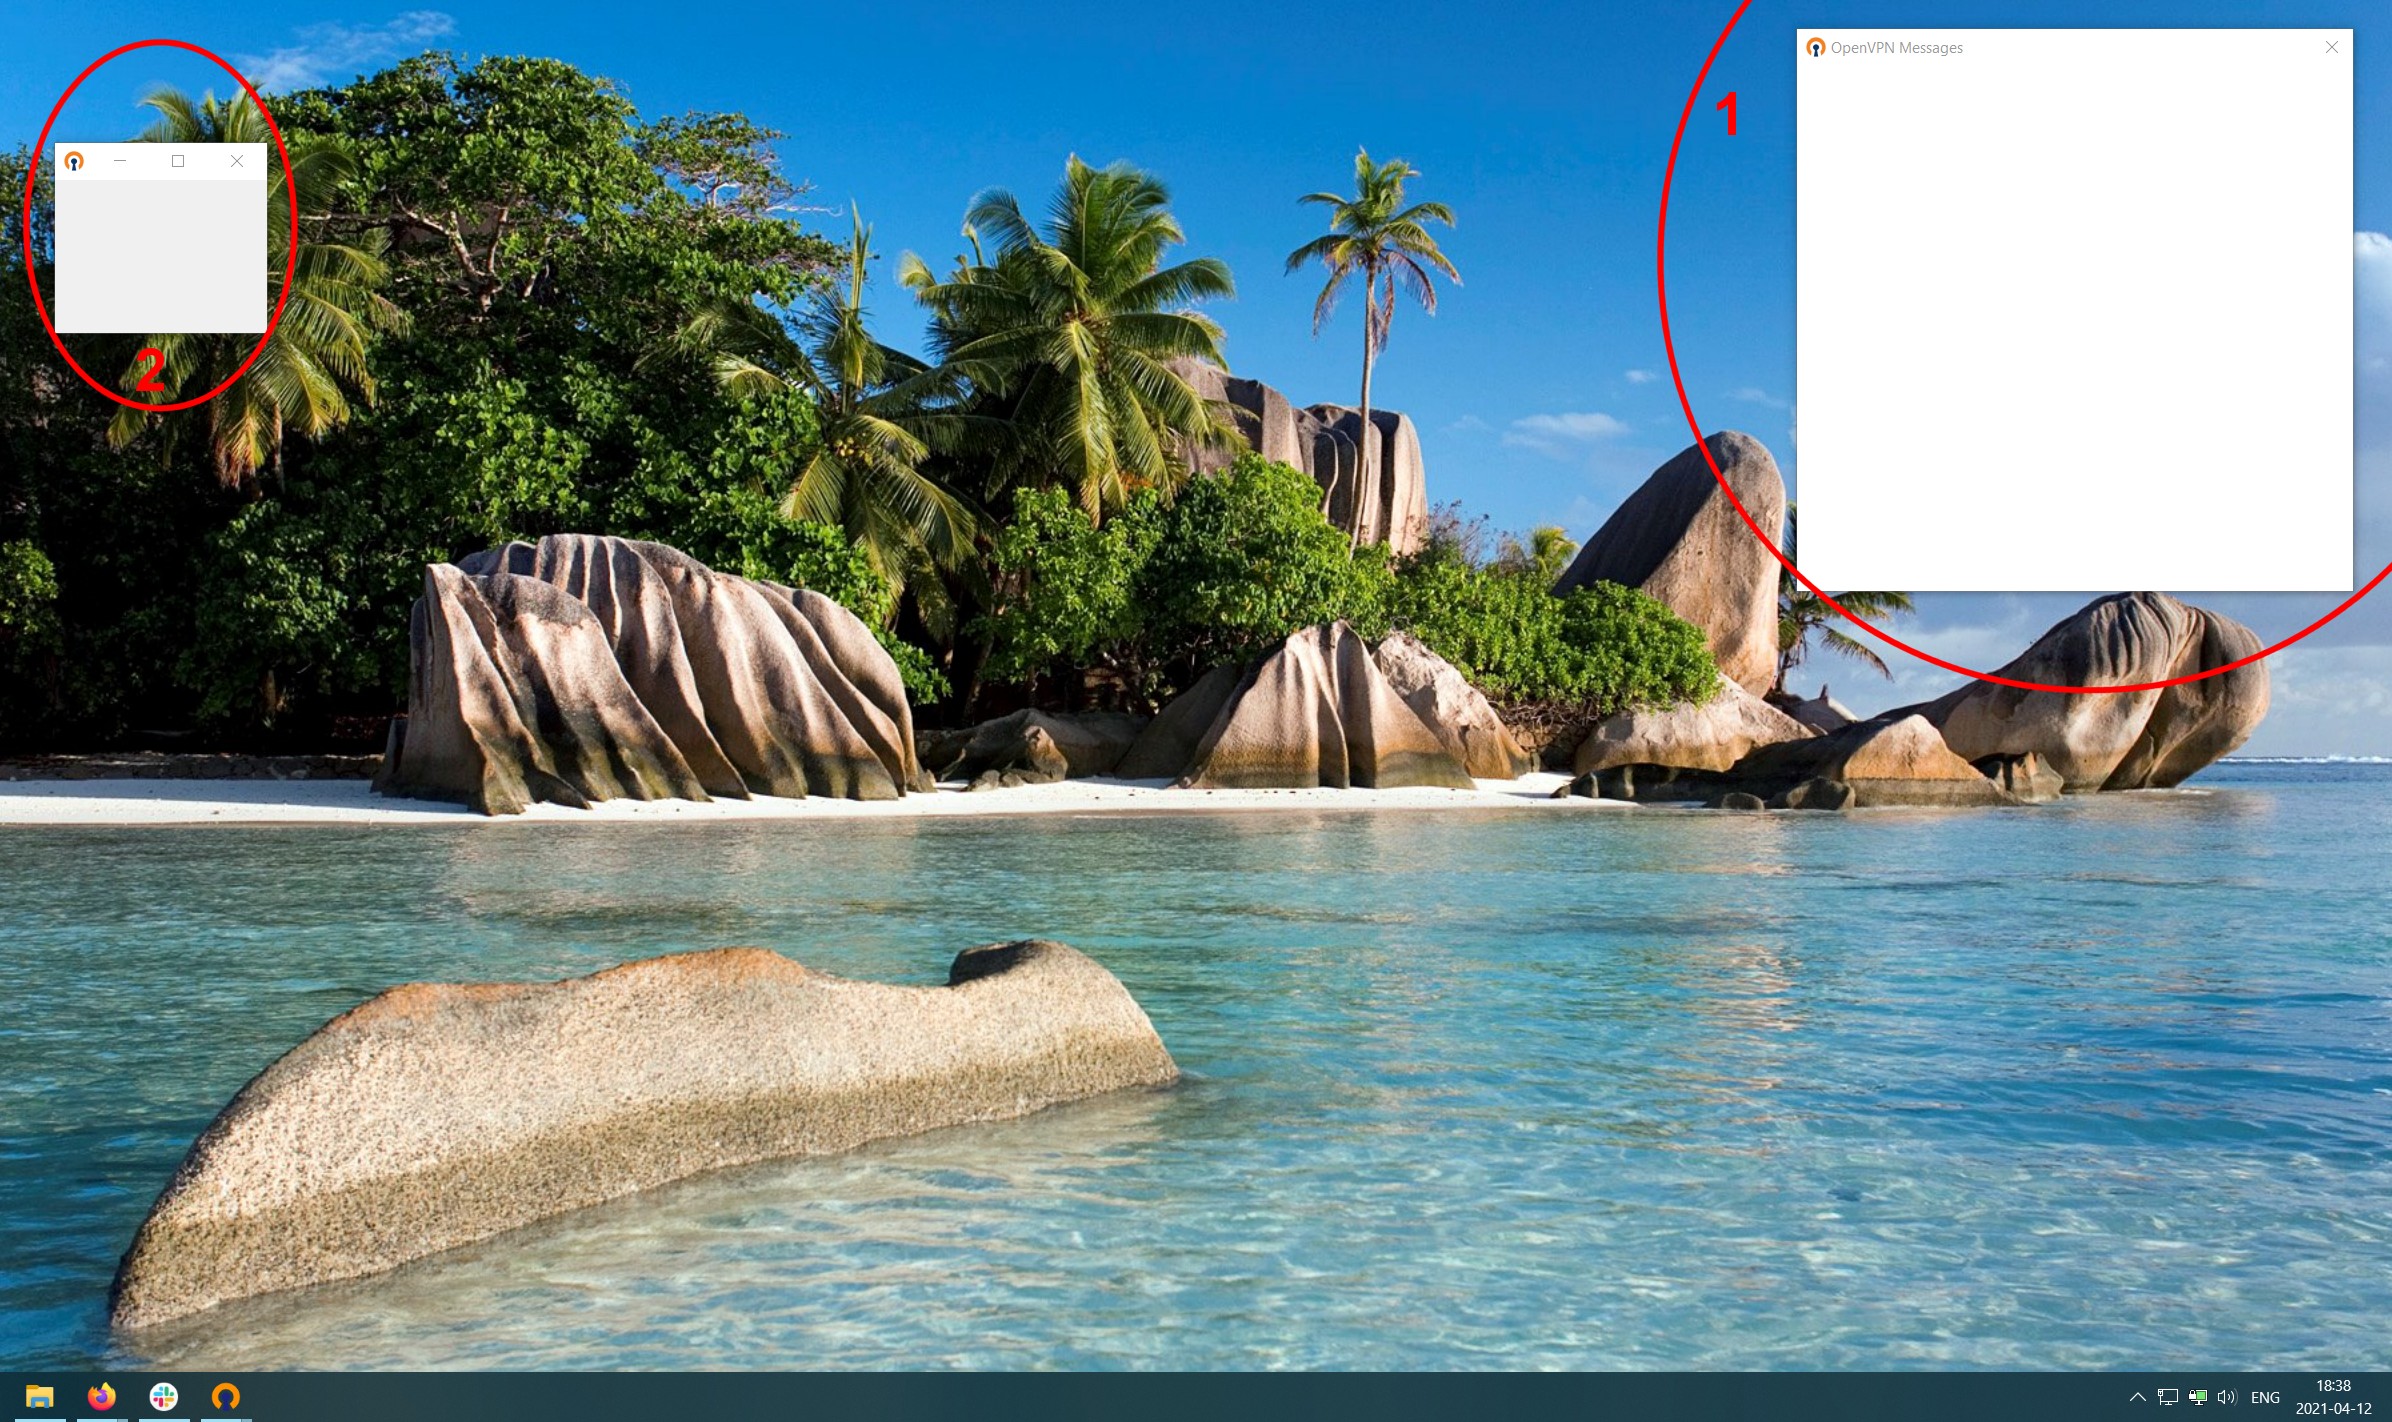
Task: Click the OpenVPN lock icon in the system tray
Action: pos(2197,1398)
